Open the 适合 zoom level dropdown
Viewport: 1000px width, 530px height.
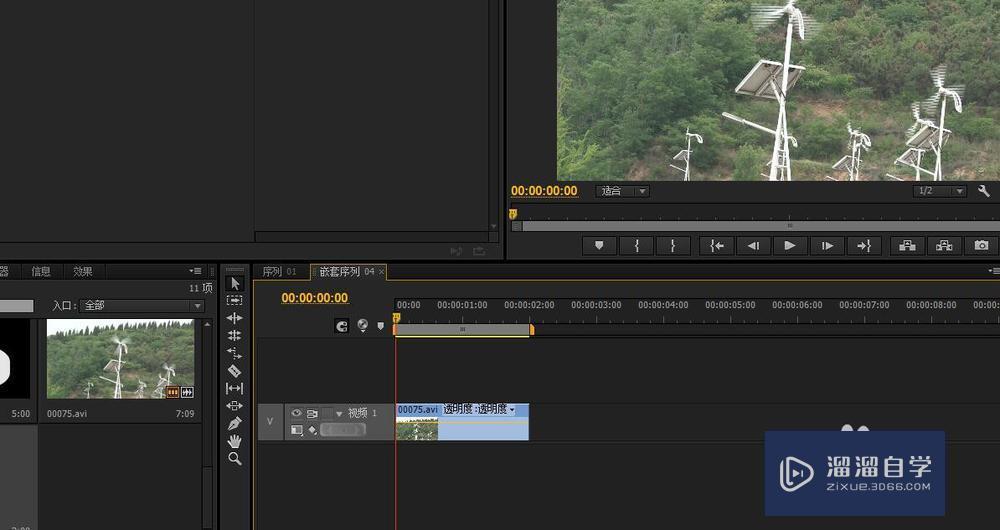pyautogui.click(x=622, y=191)
